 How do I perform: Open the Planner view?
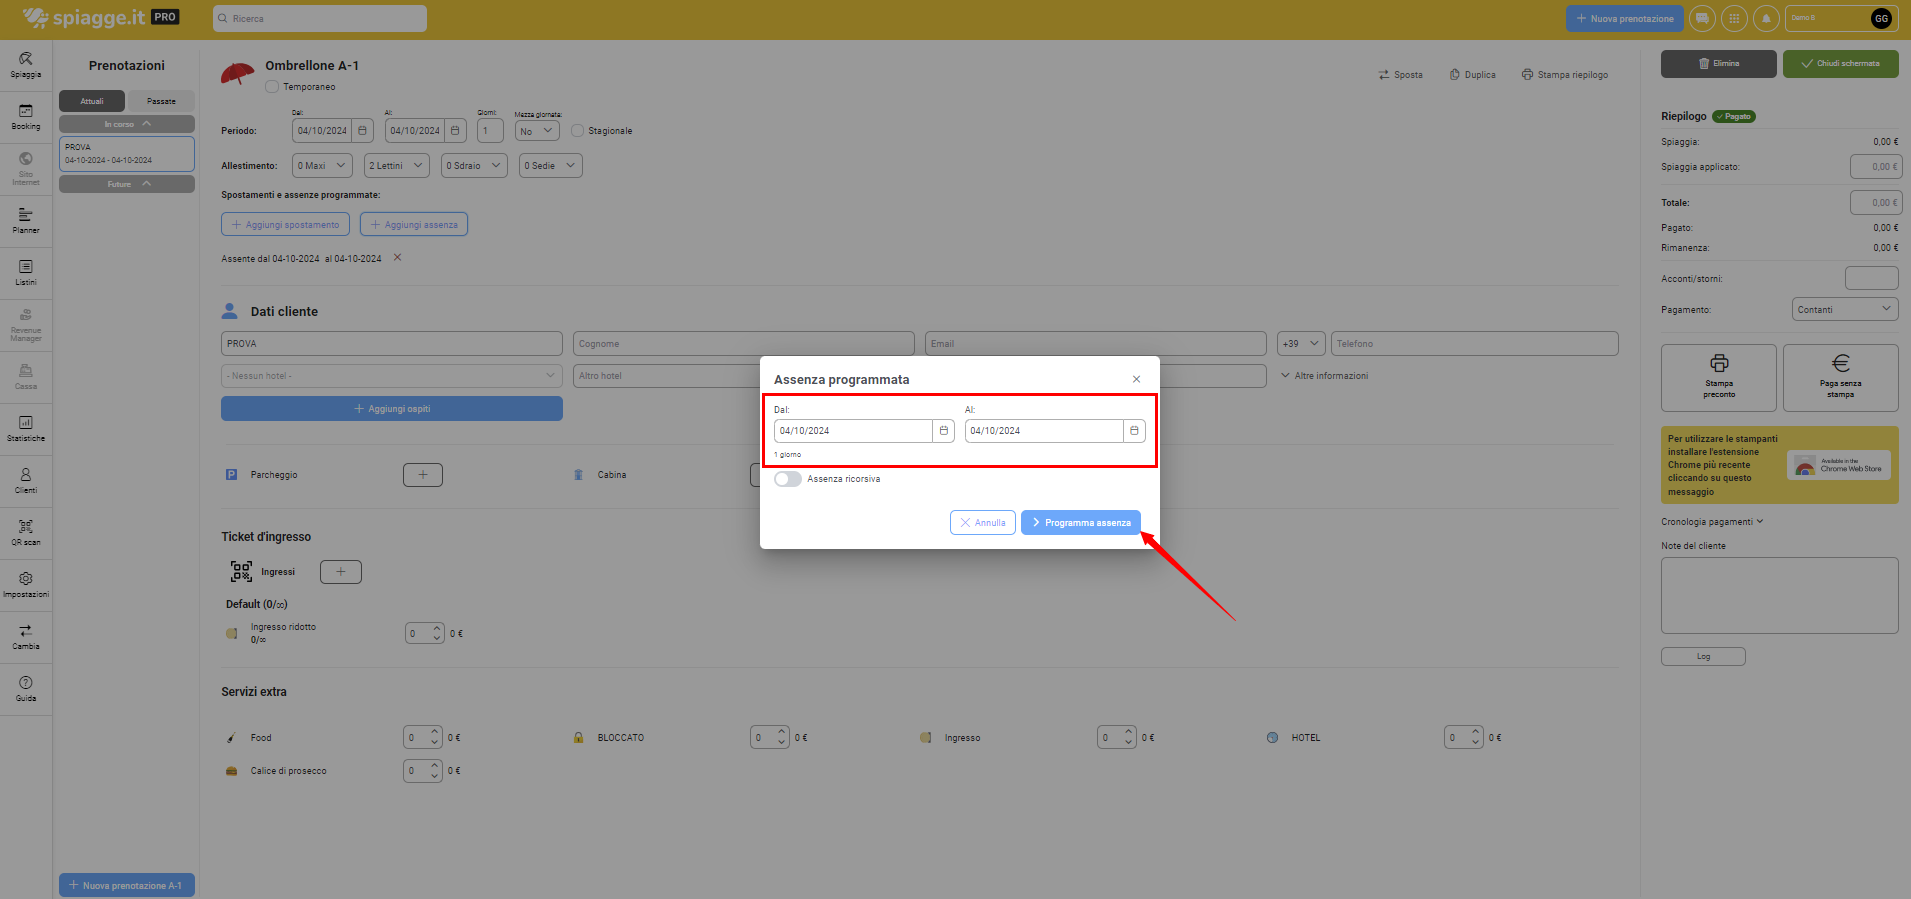(26, 221)
